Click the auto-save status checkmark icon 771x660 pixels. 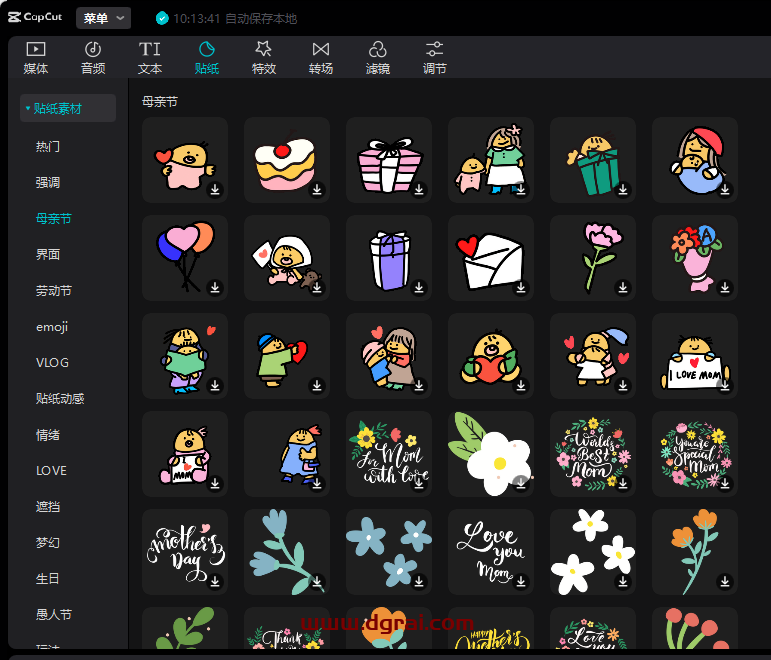point(163,19)
